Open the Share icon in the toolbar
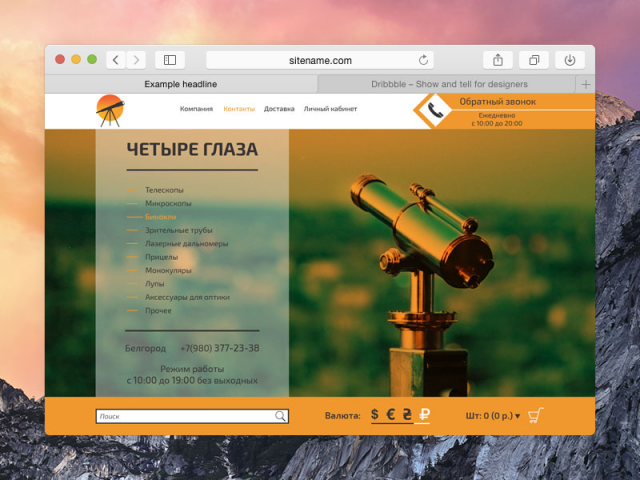The width and height of the screenshot is (640, 480). [498, 60]
